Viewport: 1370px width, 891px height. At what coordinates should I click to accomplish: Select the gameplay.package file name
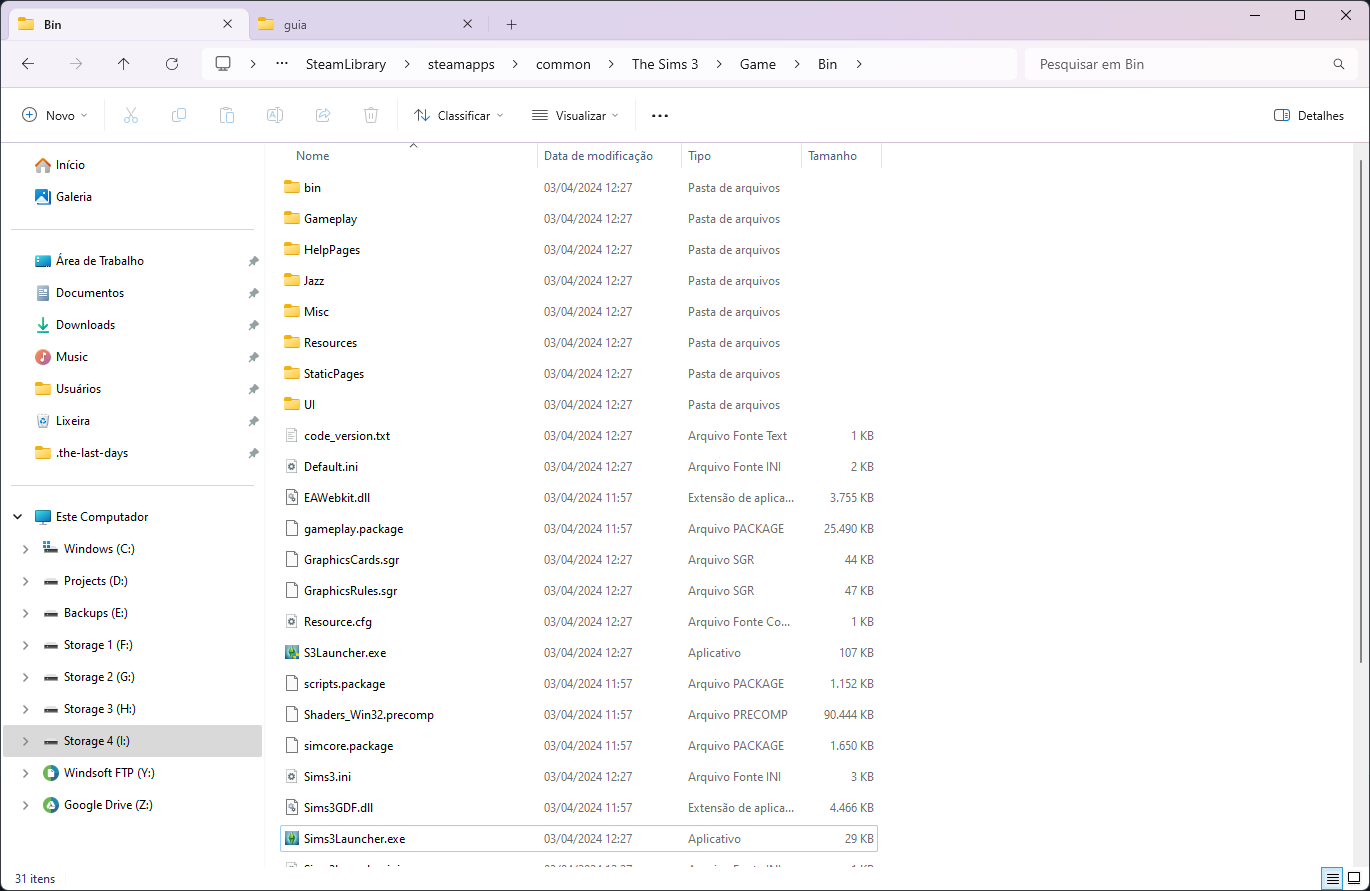[x=354, y=529]
